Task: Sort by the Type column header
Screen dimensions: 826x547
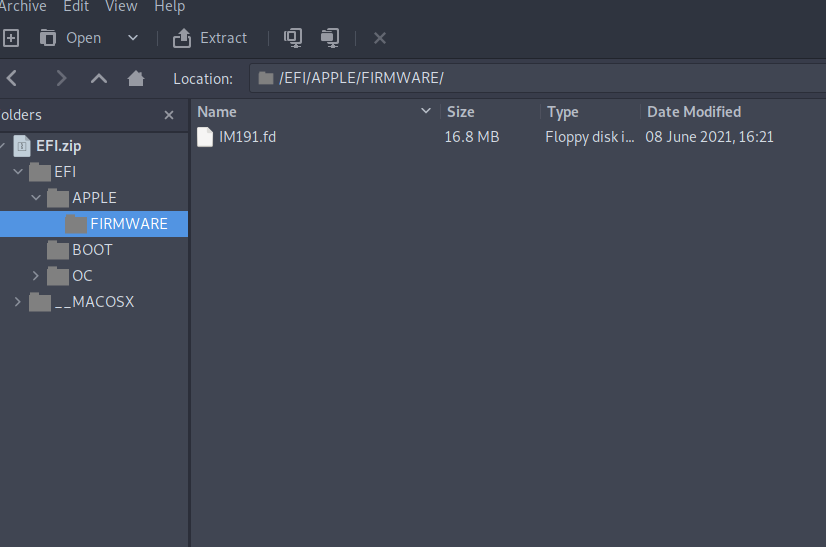Action: tap(562, 112)
